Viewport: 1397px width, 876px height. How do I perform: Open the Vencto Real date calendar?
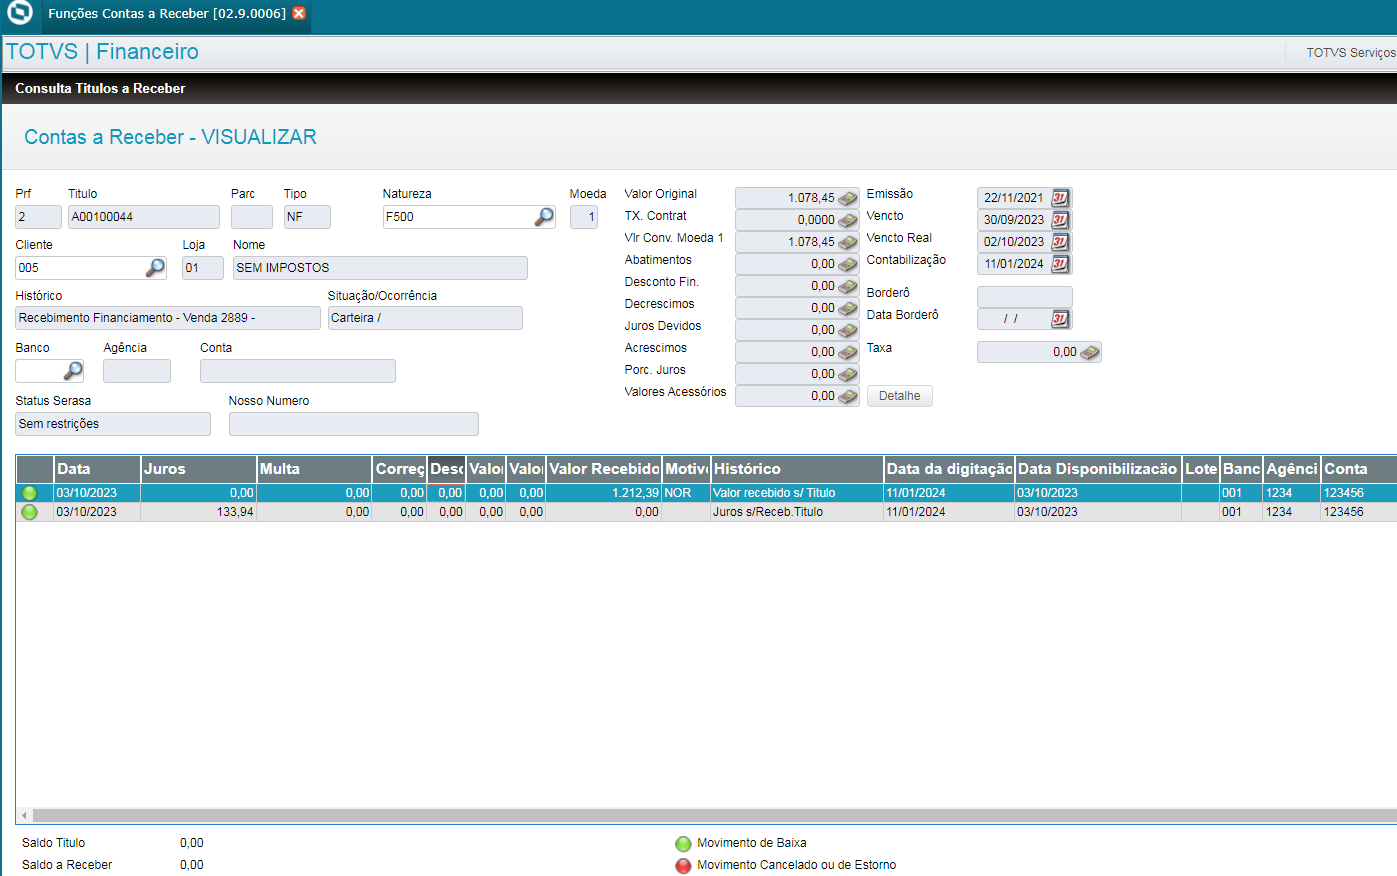tap(1060, 242)
